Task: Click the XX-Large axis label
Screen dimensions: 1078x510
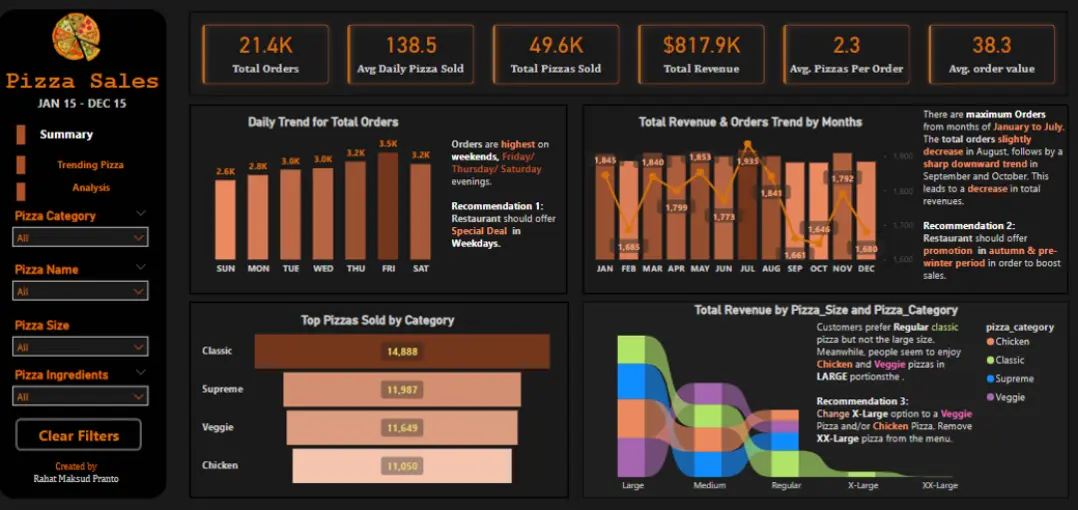Action: [940, 486]
